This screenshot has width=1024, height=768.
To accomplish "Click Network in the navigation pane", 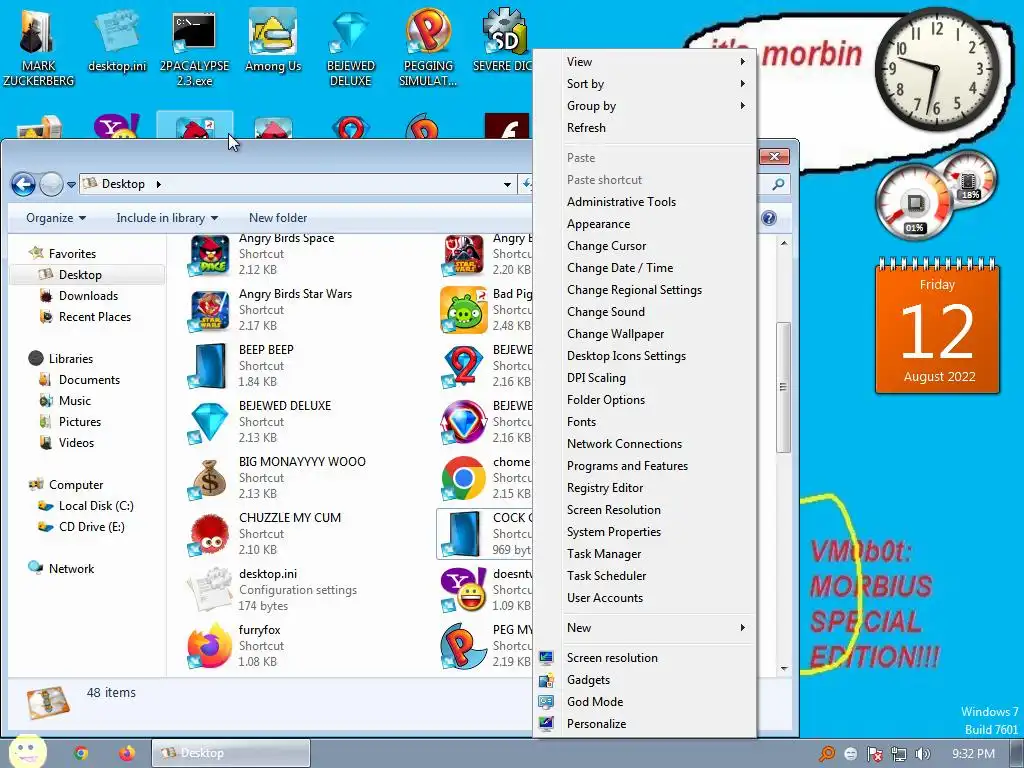I will tap(71, 569).
